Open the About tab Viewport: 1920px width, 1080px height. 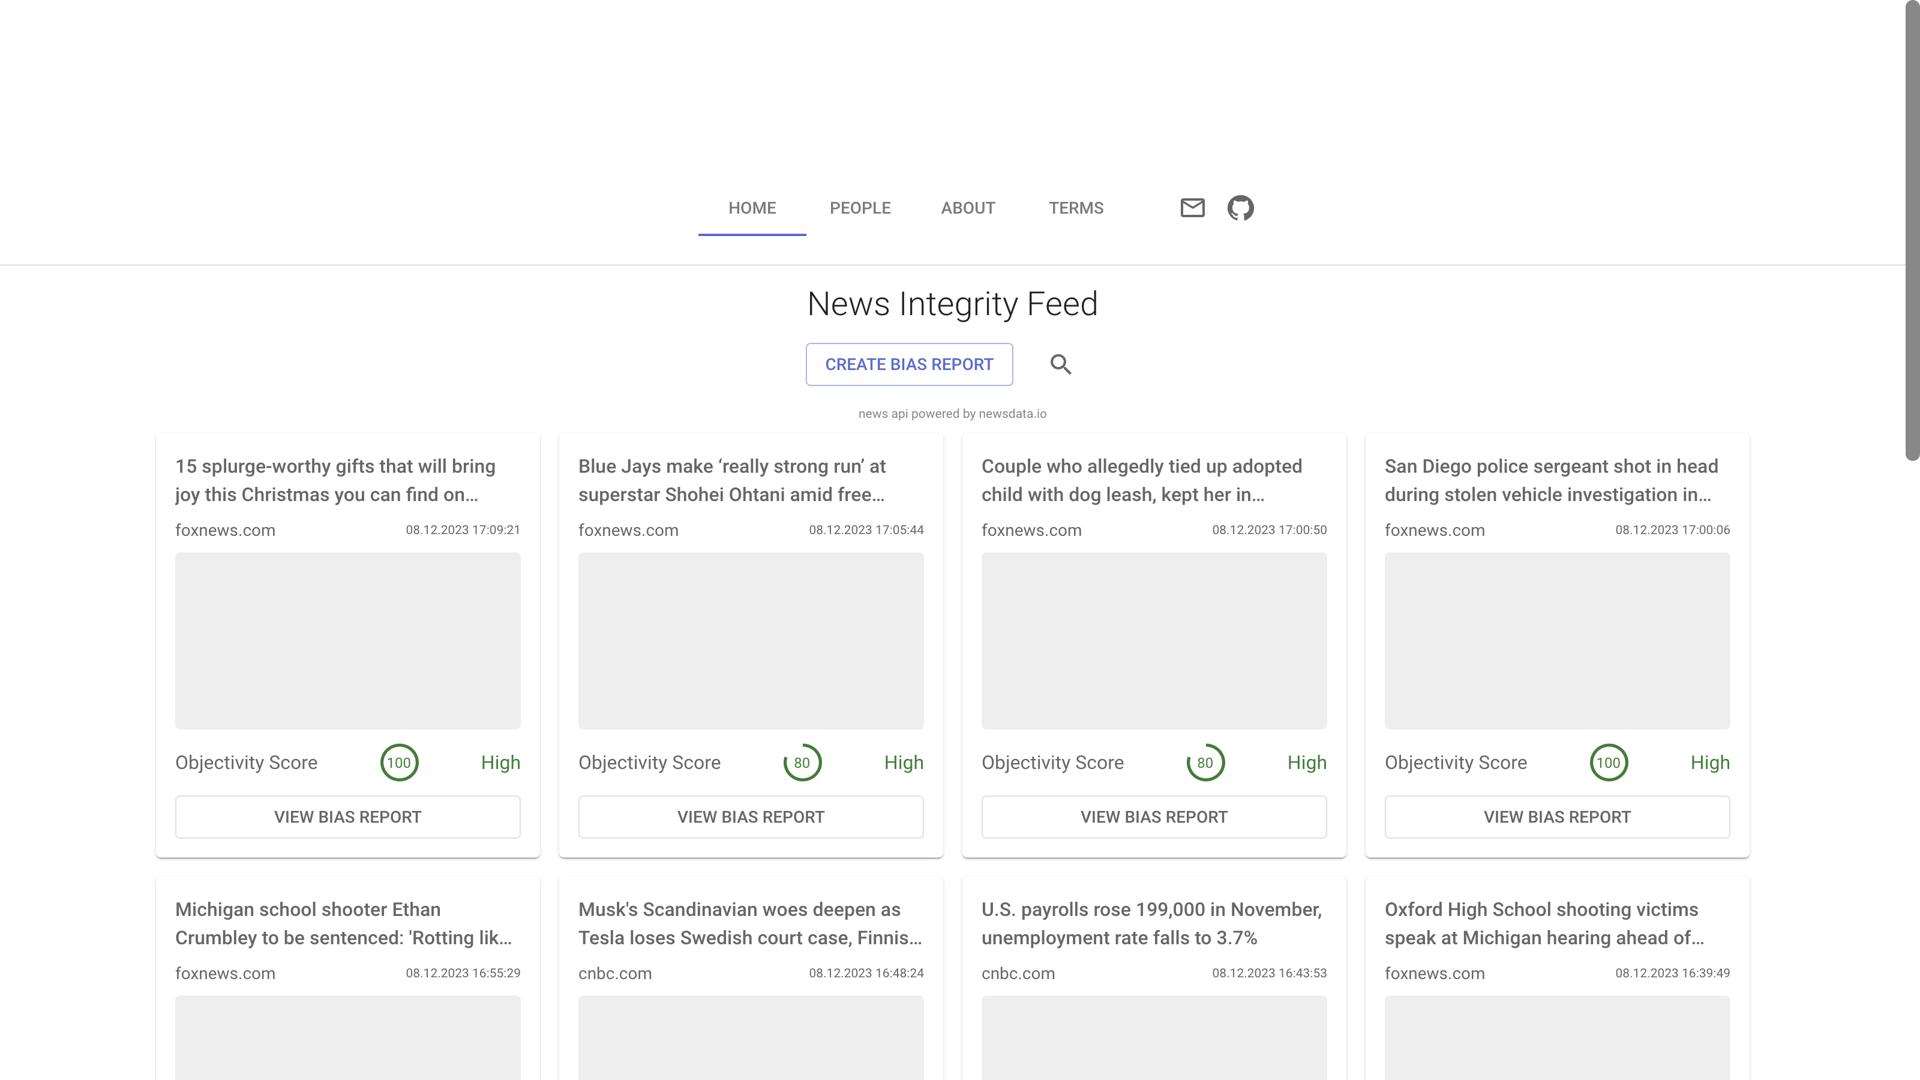967,208
